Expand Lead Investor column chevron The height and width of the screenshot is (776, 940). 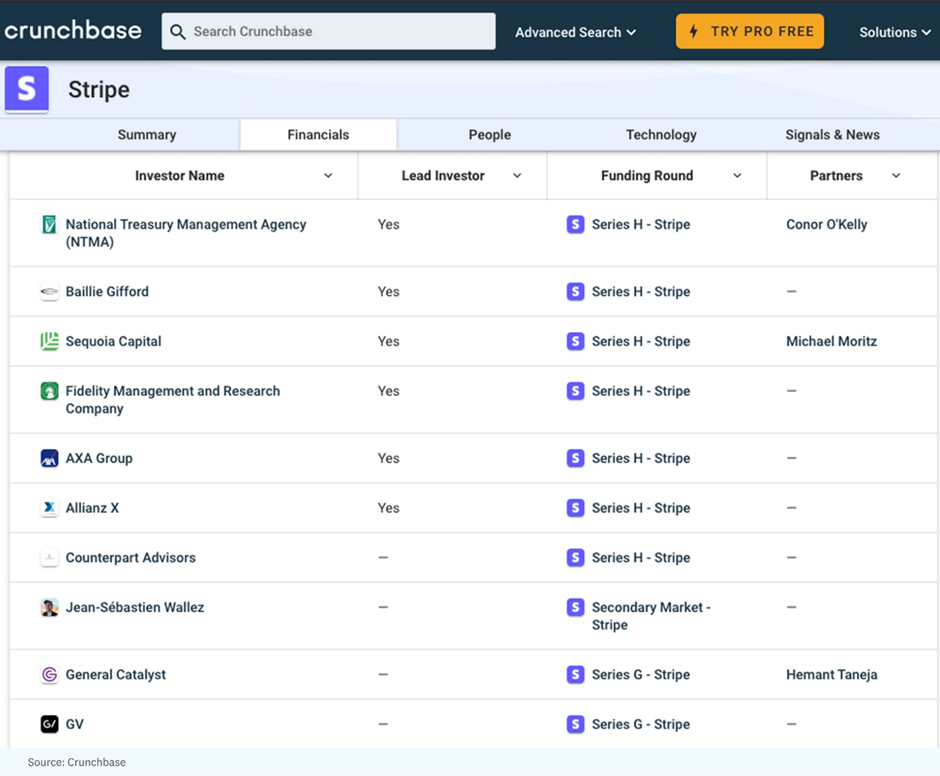click(x=517, y=176)
